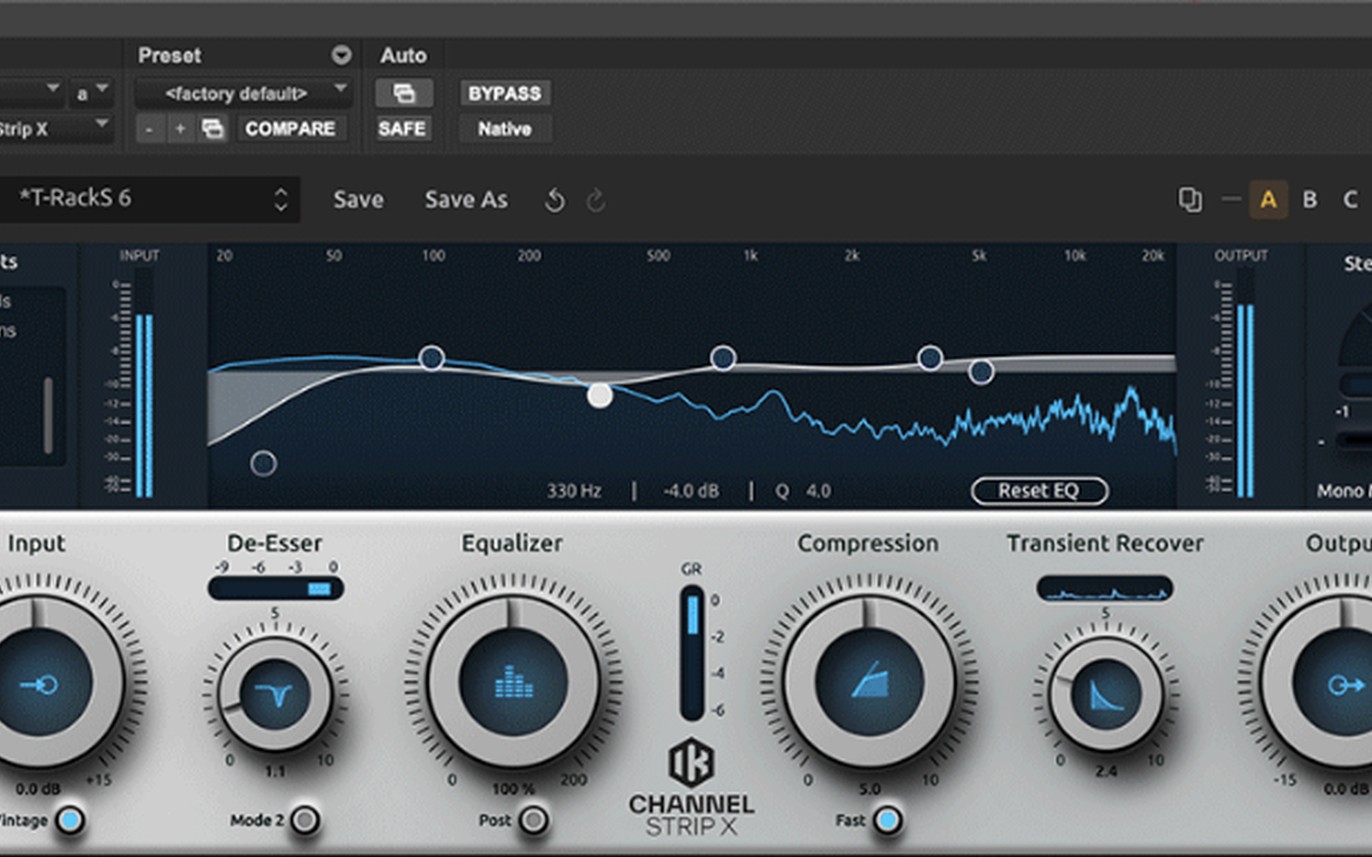Click the Equalizer 100 % value

[x=513, y=789]
